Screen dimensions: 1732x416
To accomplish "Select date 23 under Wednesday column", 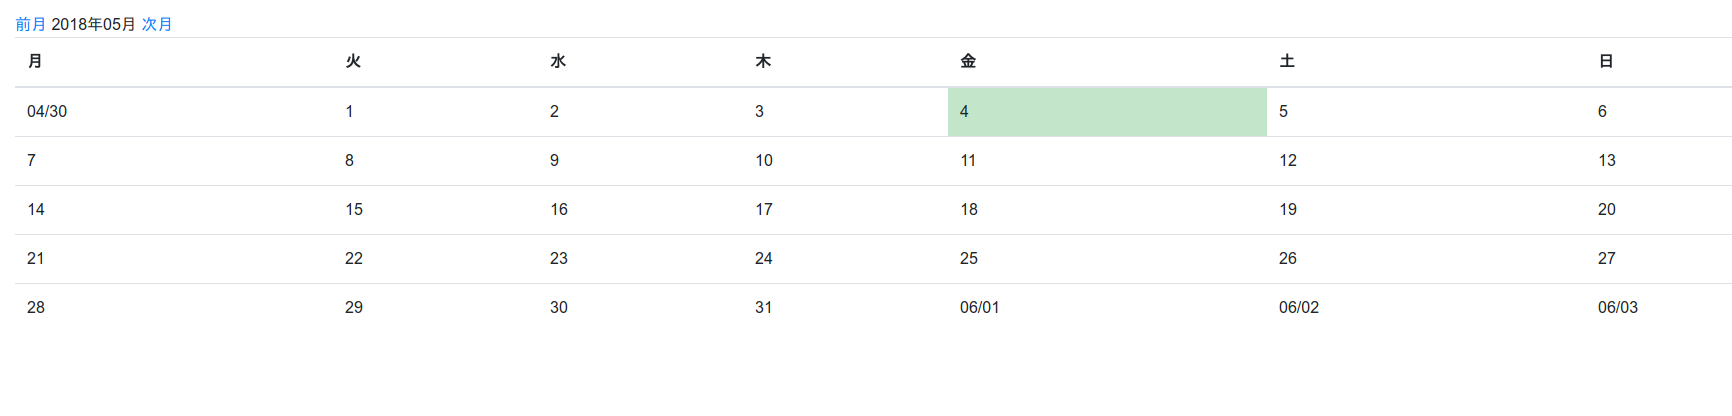I will click(x=559, y=258).
